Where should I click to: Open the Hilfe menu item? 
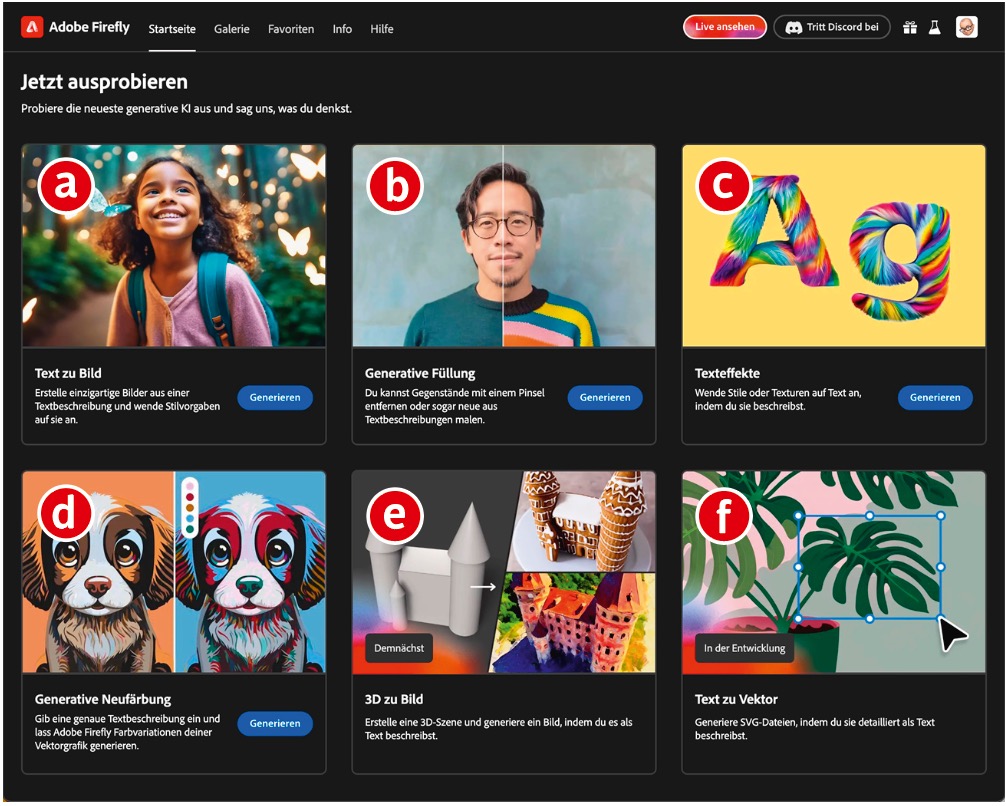(382, 29)
